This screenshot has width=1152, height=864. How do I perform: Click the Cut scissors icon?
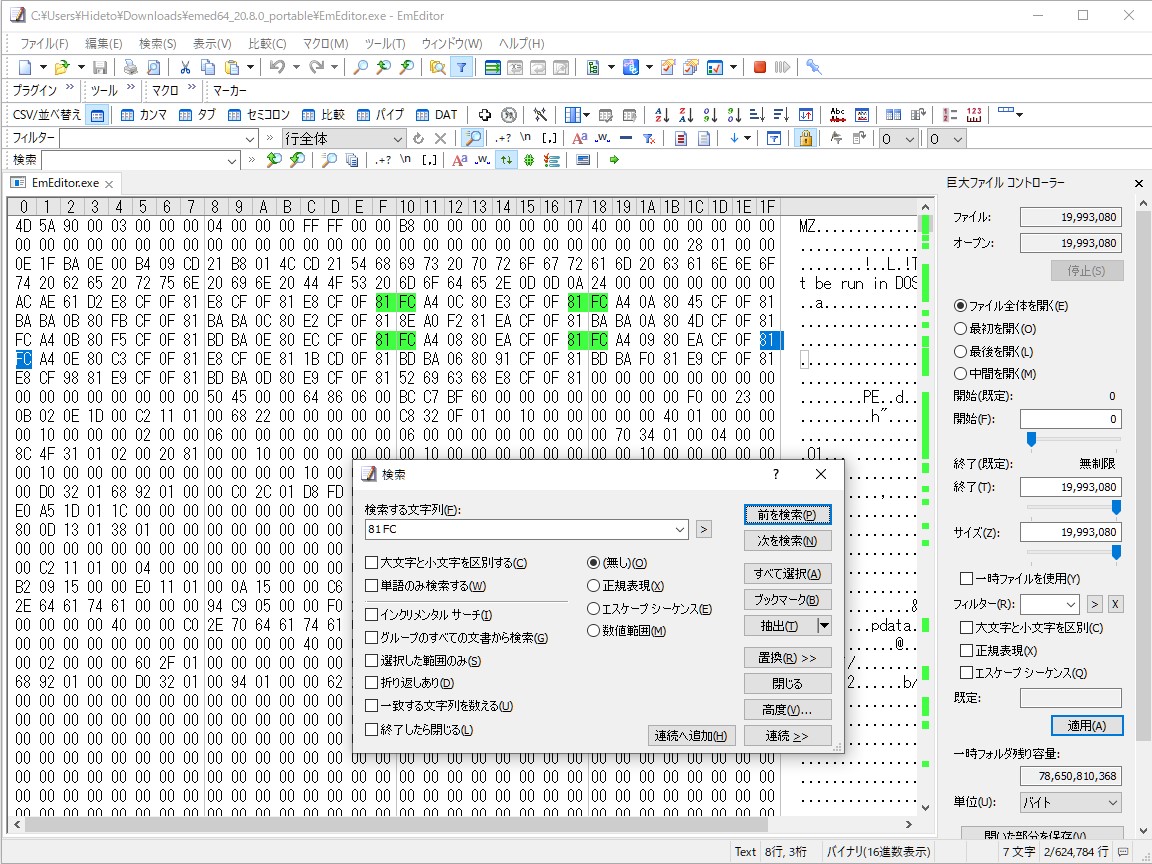185,68
